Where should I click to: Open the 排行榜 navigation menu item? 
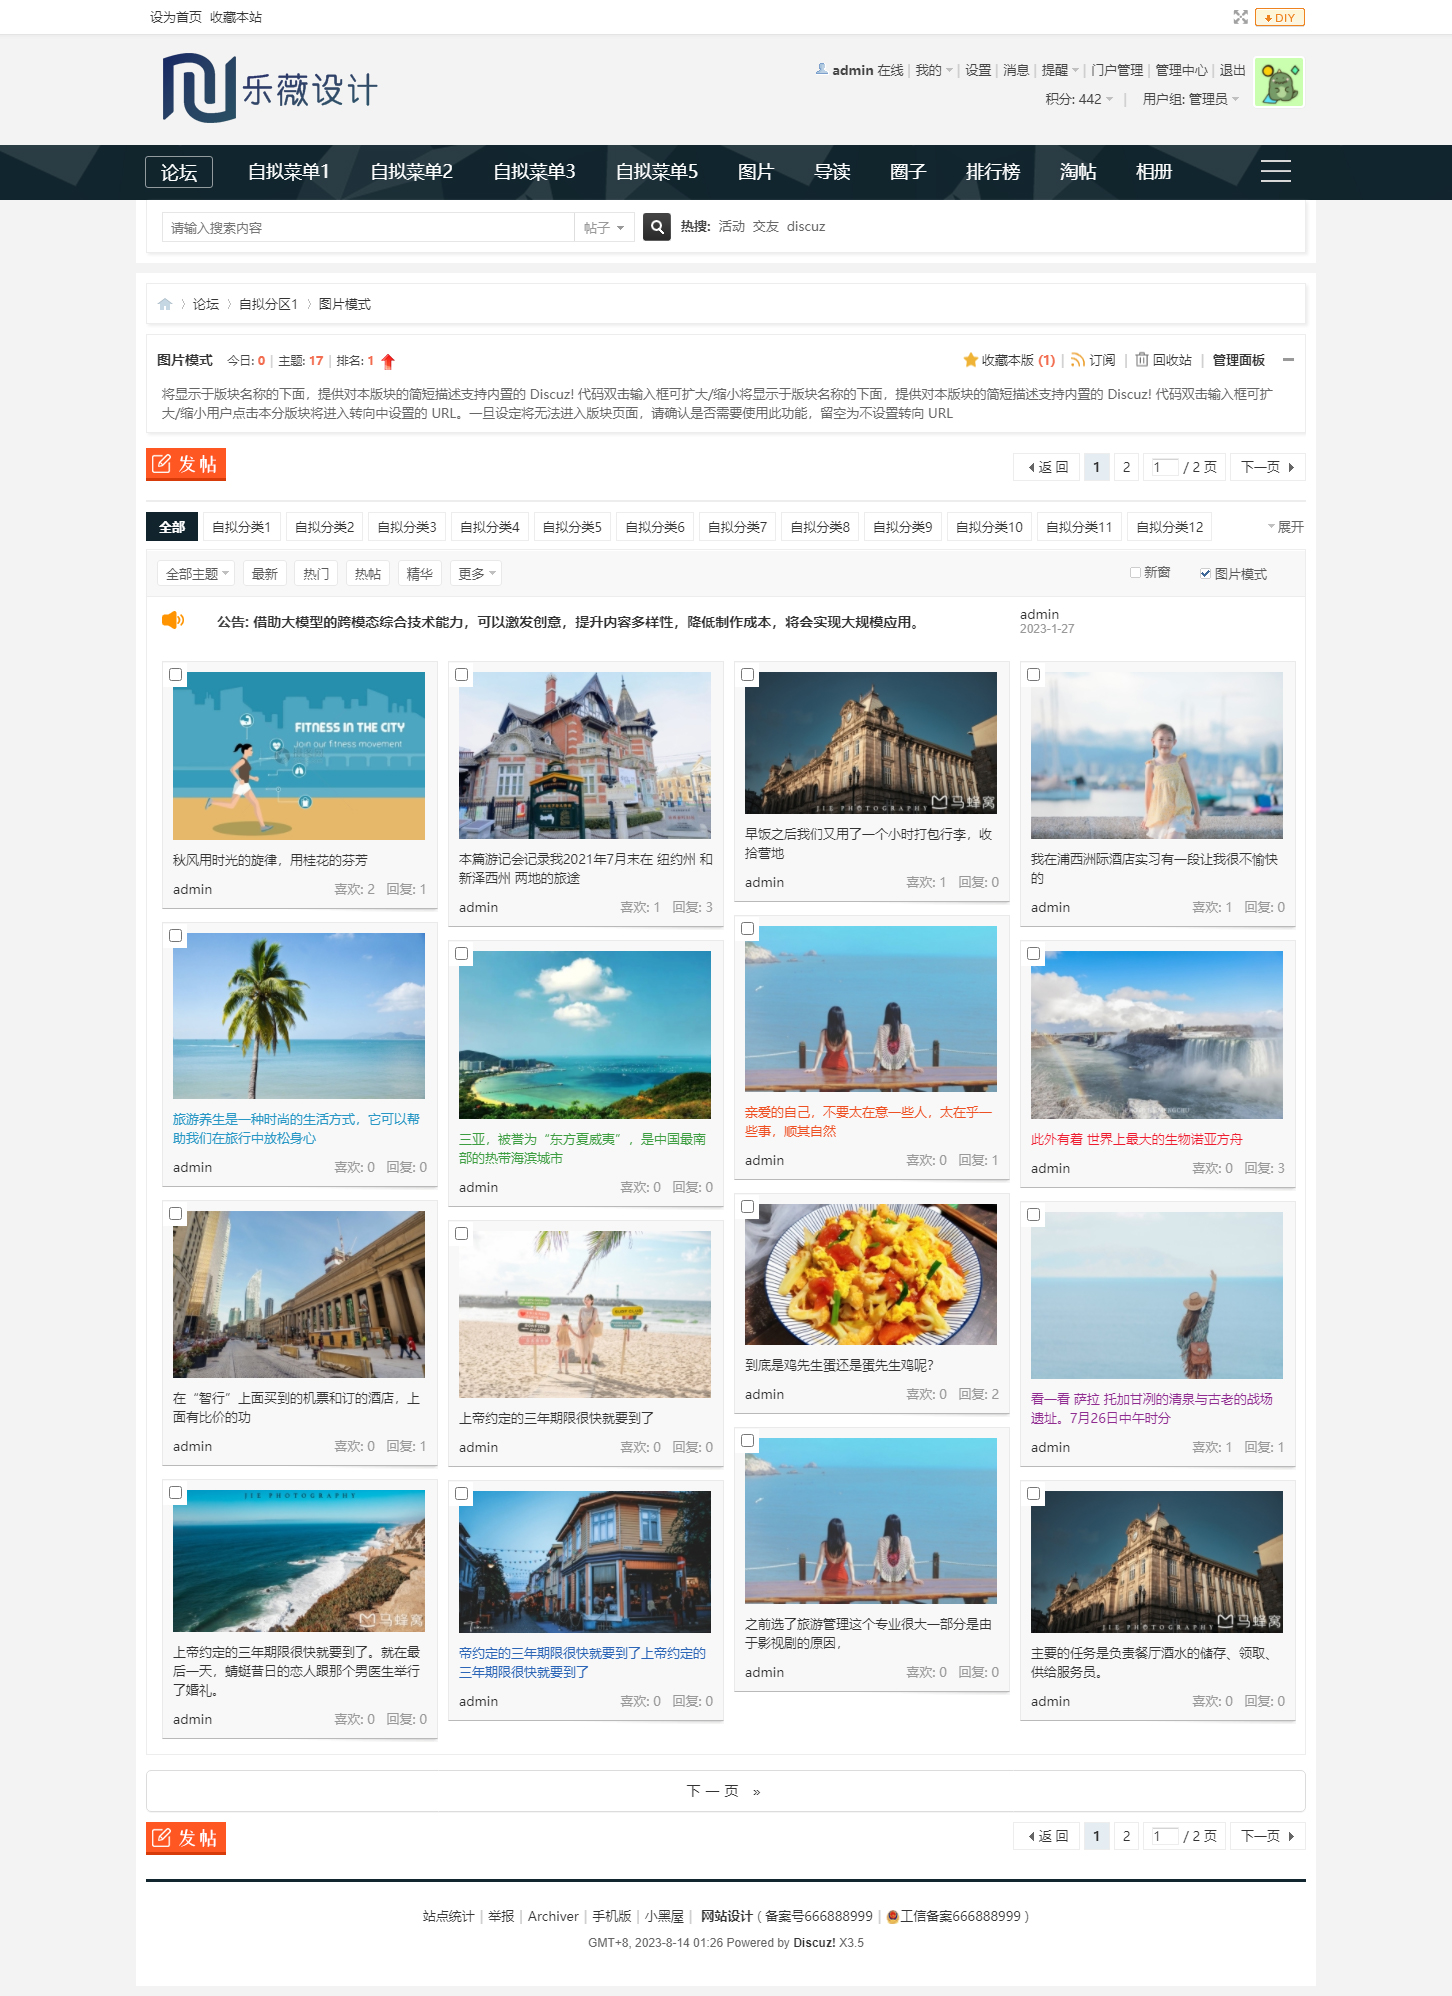pyautogui.click(x=992, y=172)
